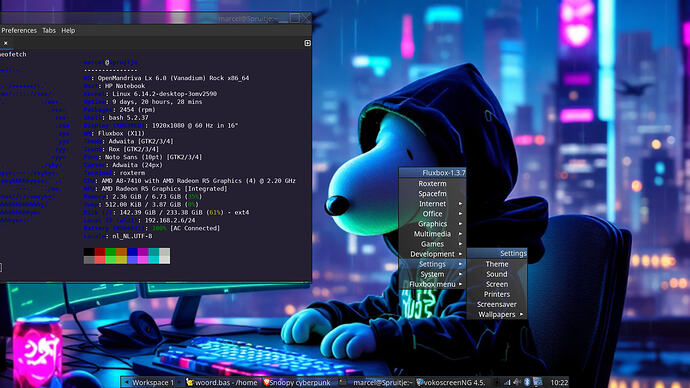
Task: Switch to the woord.bas taskbar window
Action: [222, 382]
